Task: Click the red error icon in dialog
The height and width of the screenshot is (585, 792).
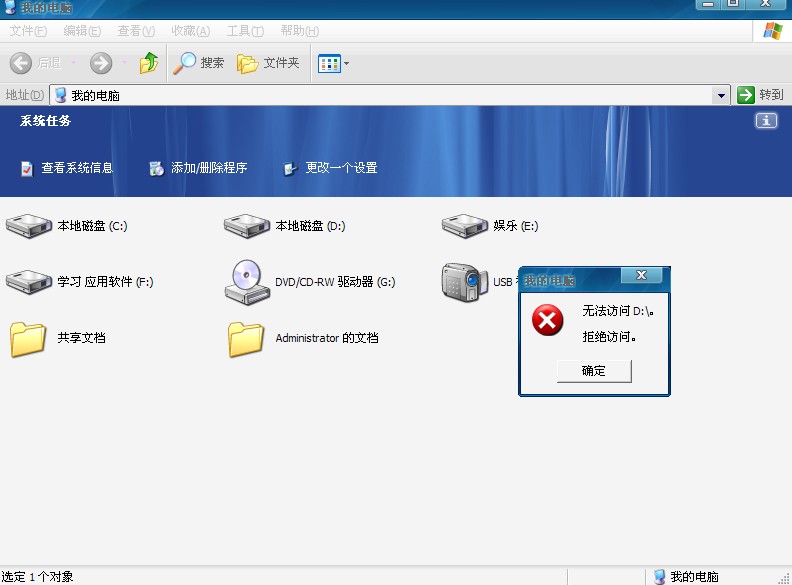Action: (x=548, y=320)
